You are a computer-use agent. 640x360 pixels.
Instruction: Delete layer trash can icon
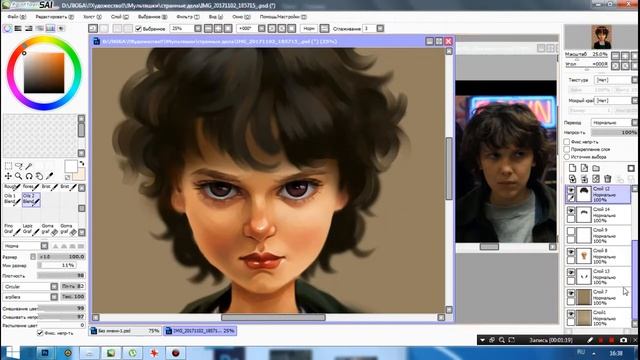tap(608, 179)
